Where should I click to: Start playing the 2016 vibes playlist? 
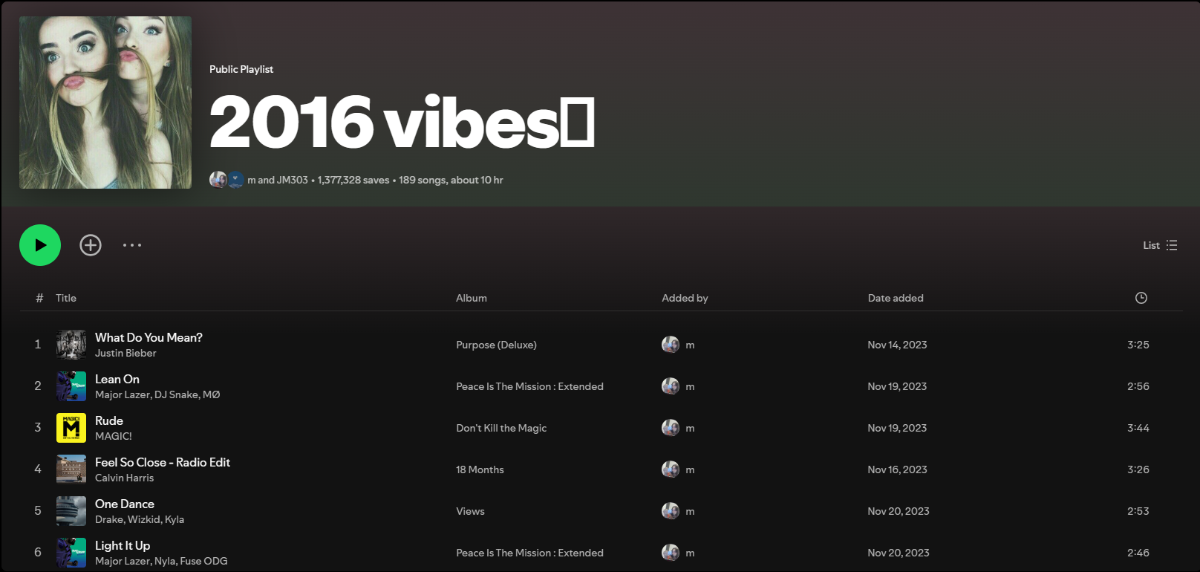pos(40,245)
